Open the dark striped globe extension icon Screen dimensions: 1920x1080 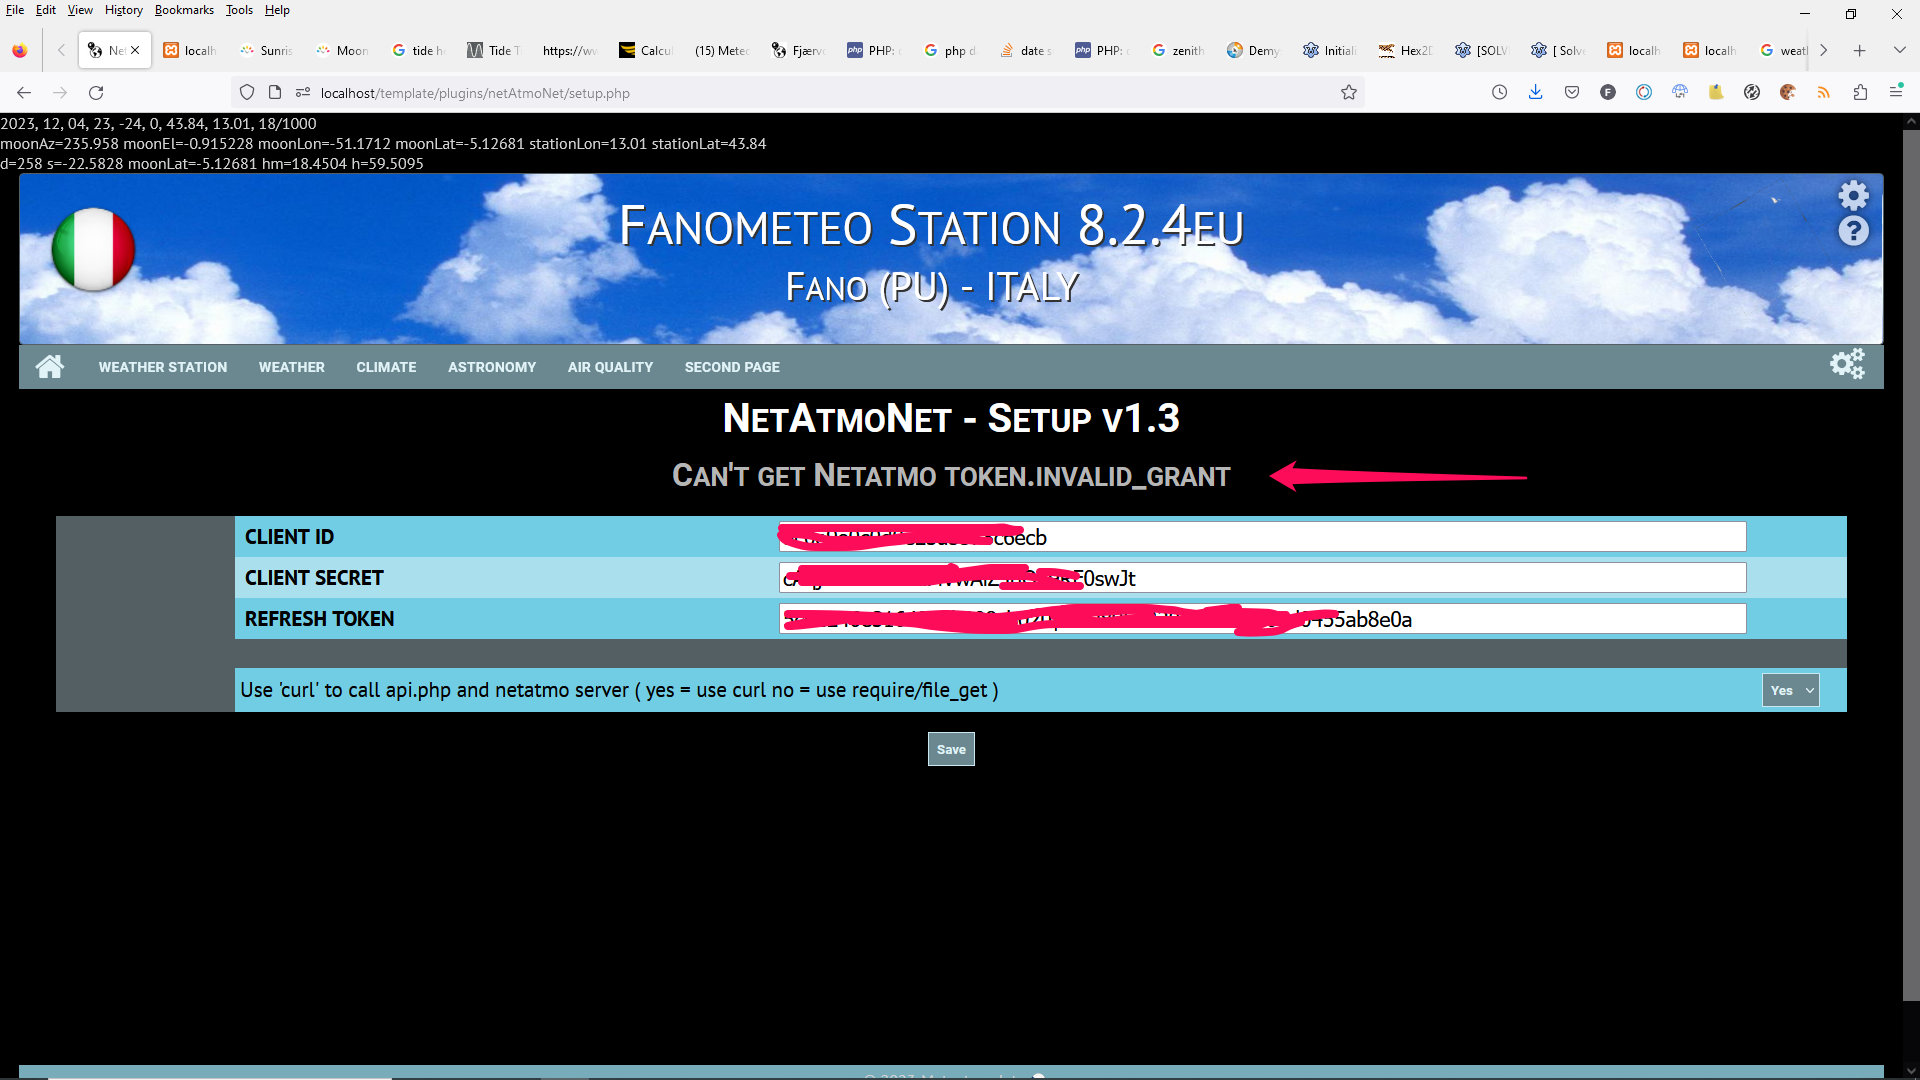coord(1752,93)
